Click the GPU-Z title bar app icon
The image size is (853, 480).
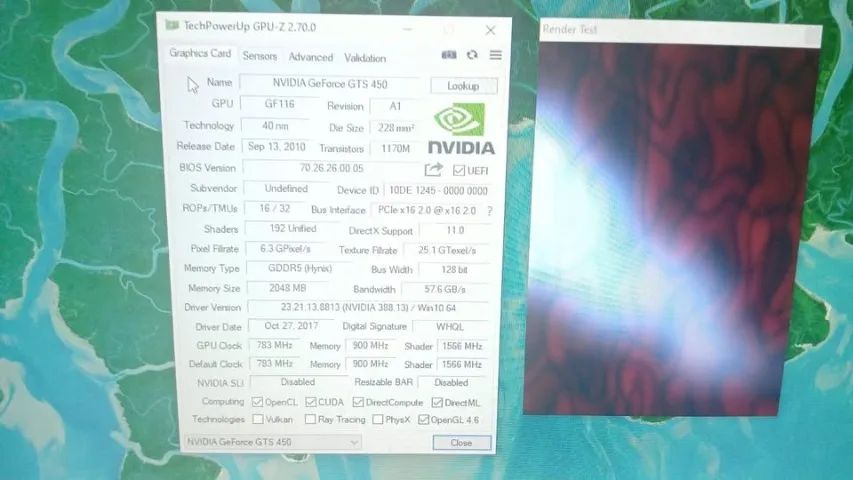pyautogui.click(x=172, y=25)
